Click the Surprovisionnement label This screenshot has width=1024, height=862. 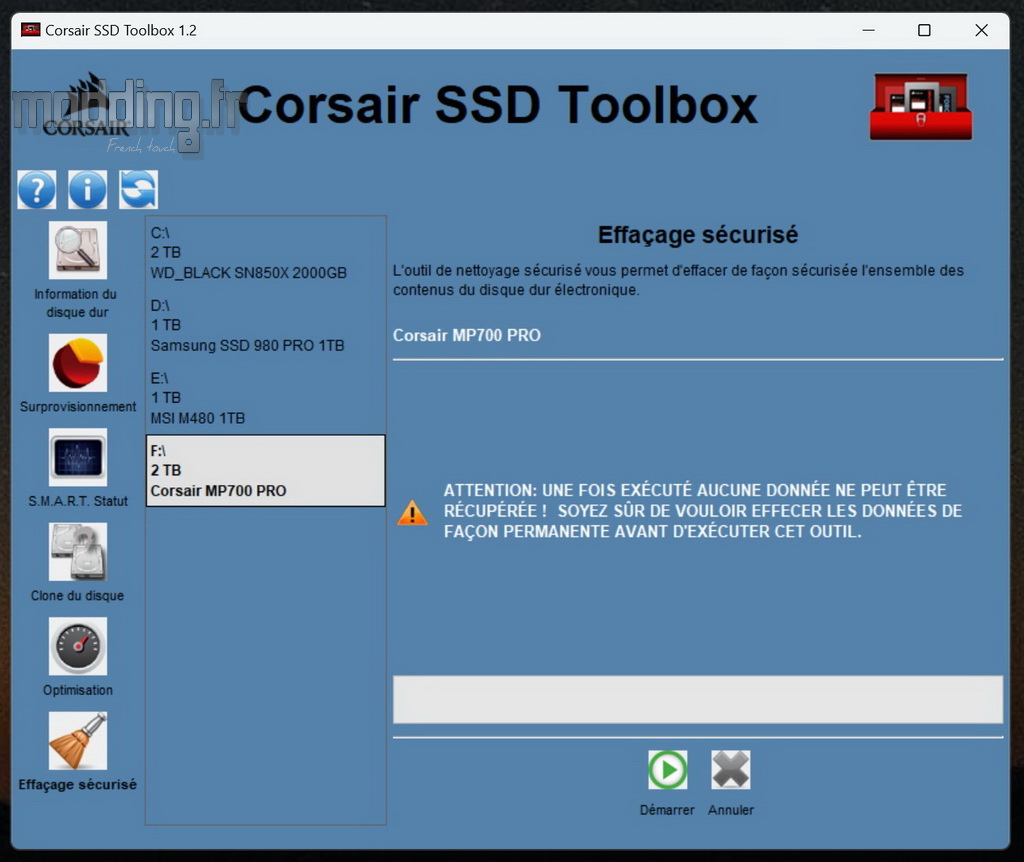tap(78, 406)
